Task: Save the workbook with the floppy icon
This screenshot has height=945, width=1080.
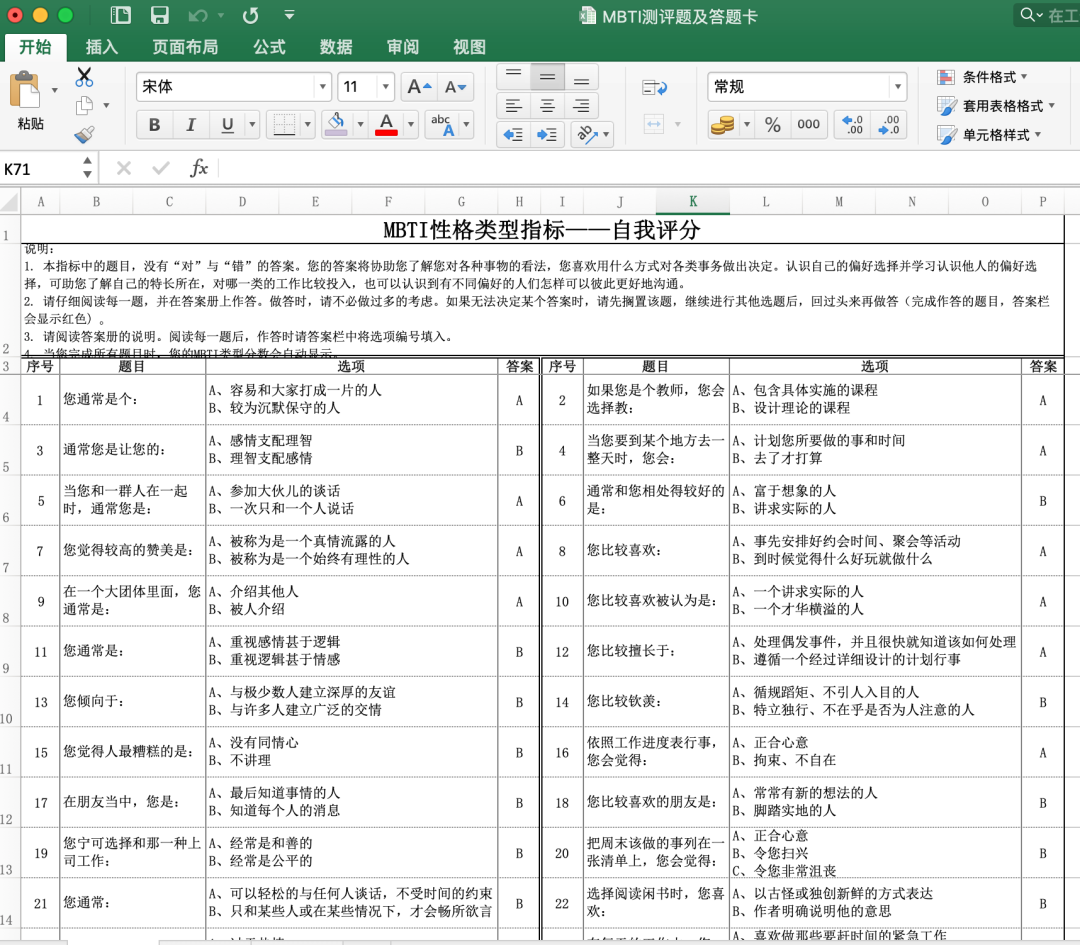Action: (160, 15)
